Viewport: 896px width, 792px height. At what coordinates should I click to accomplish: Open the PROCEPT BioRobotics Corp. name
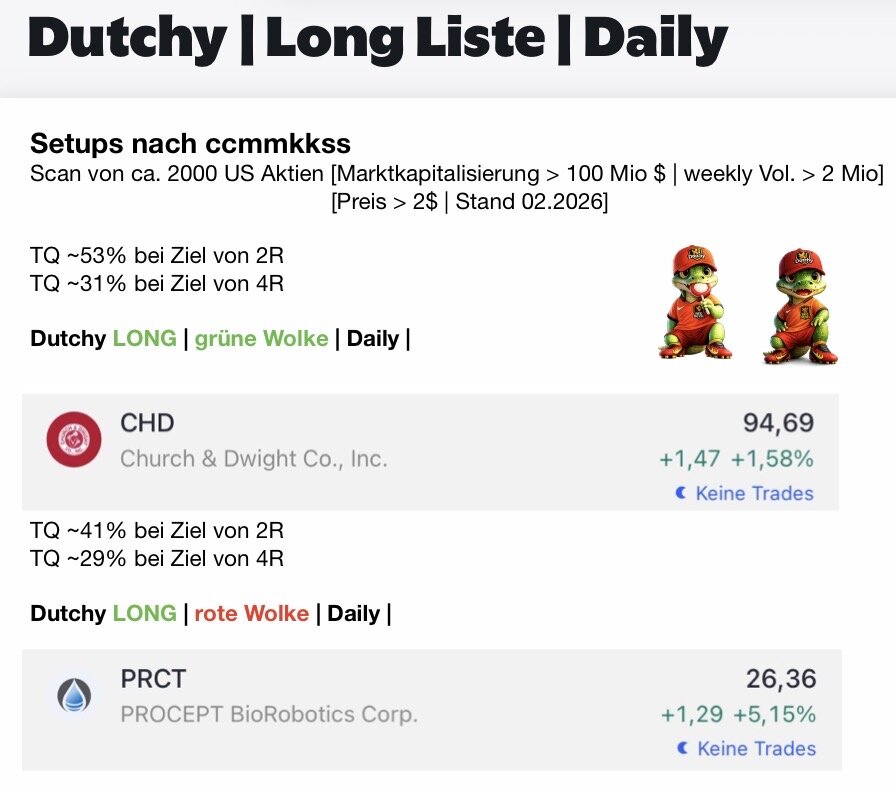(x=269, y=715)
